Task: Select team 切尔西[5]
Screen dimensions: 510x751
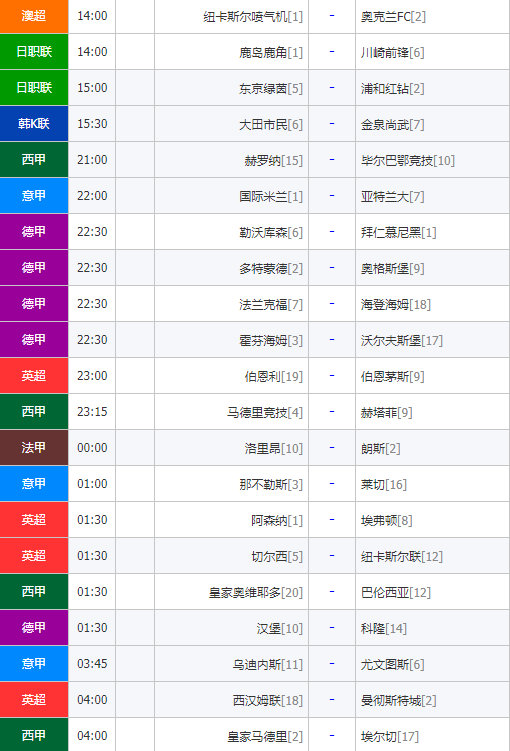Action: [277, 556]
